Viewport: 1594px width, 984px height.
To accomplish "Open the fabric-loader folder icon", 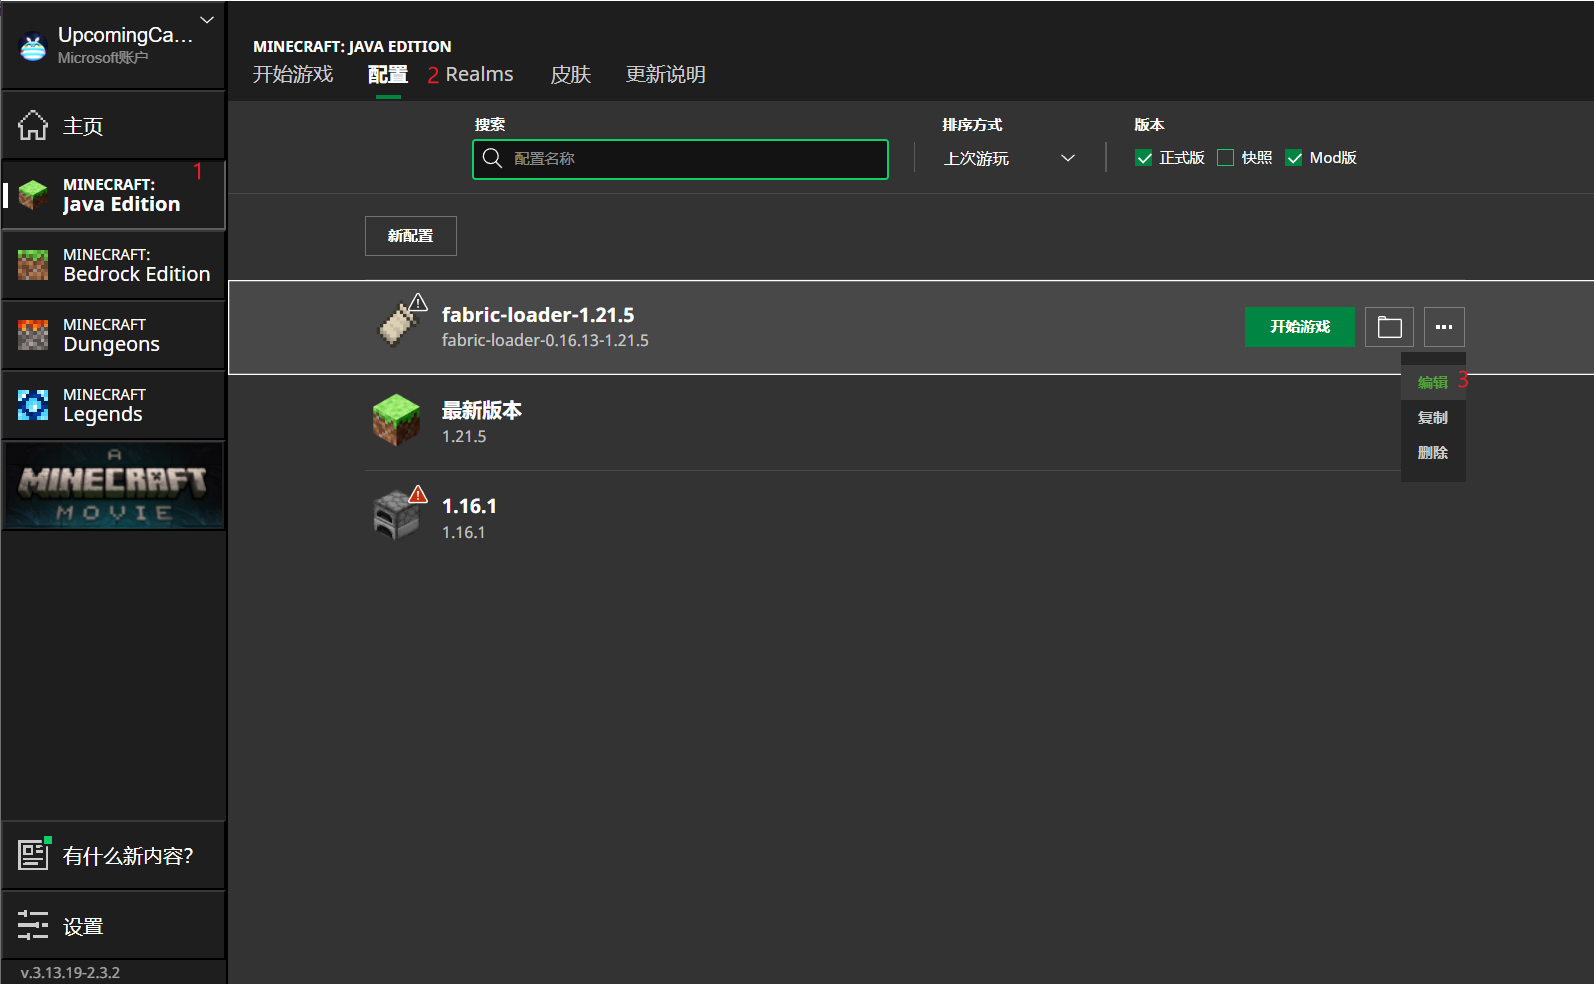I will click(x=1389, y=327).
